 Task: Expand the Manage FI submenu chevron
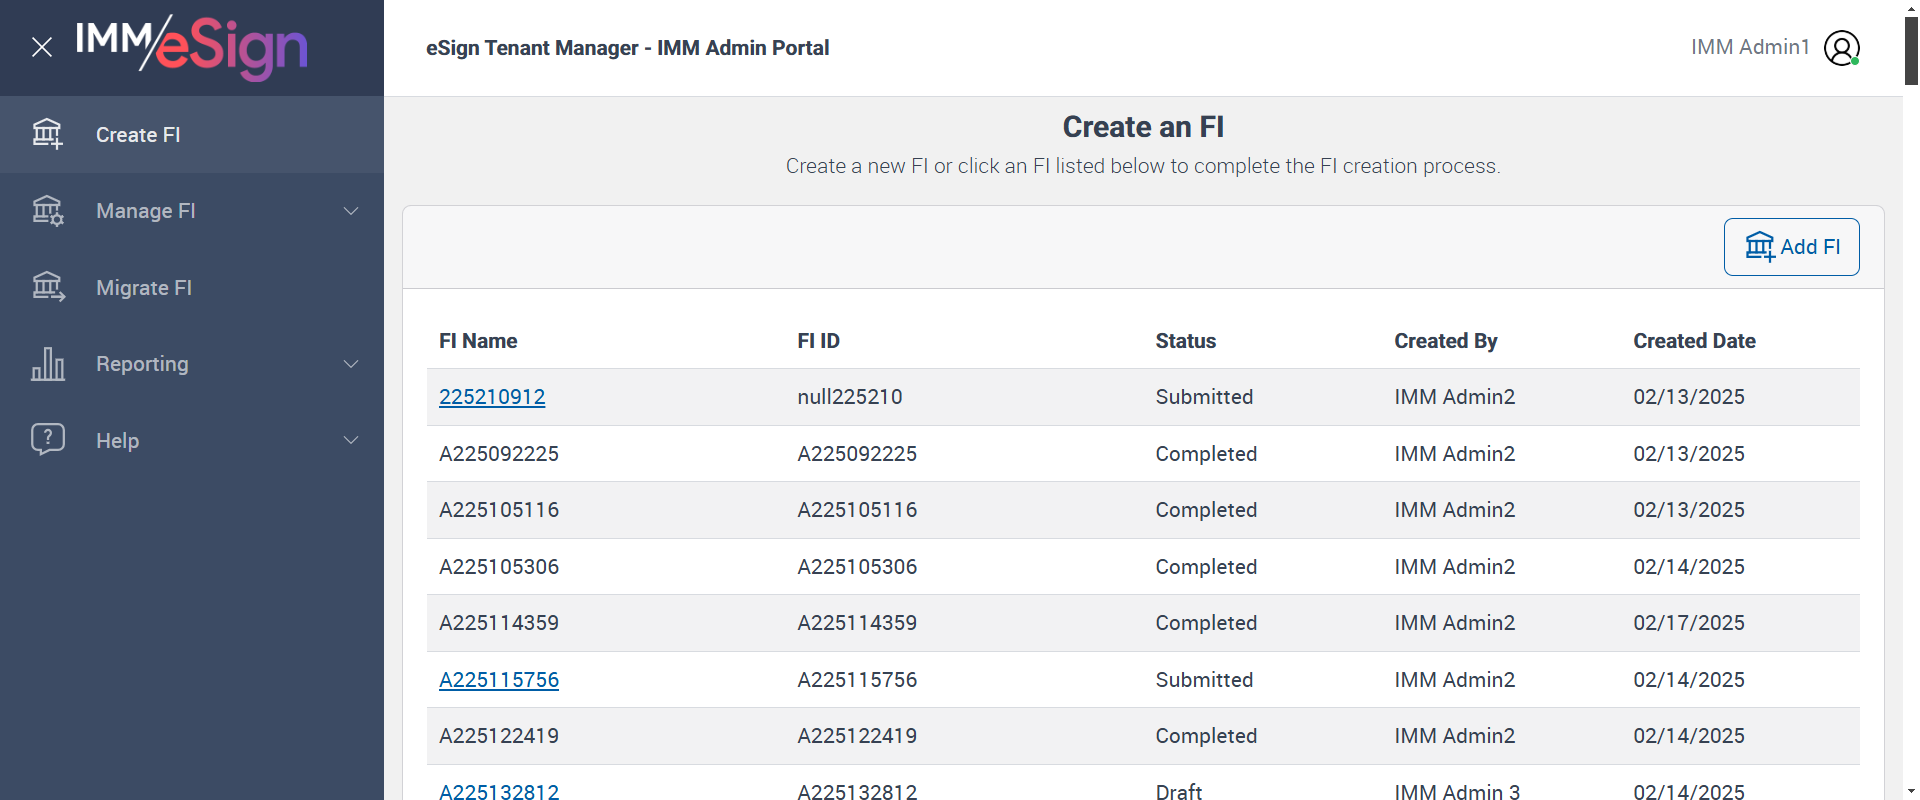pos(351,211)
